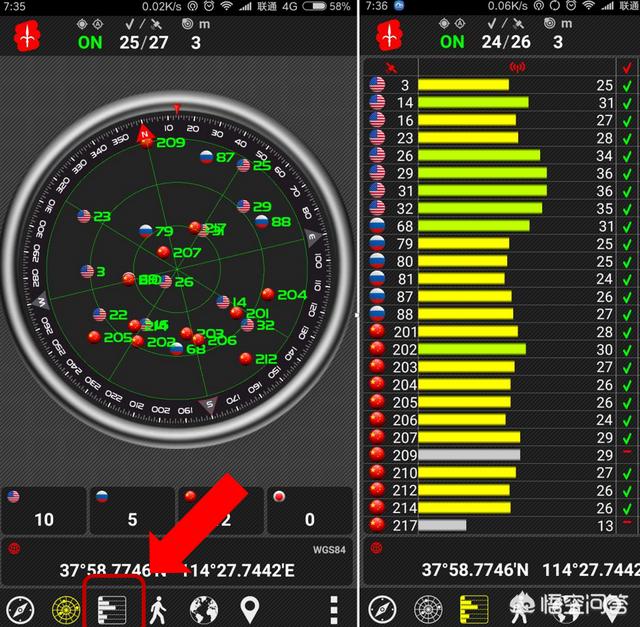
Task: Select satellite 14 on sky radar
Action: [x=231, y=302]
